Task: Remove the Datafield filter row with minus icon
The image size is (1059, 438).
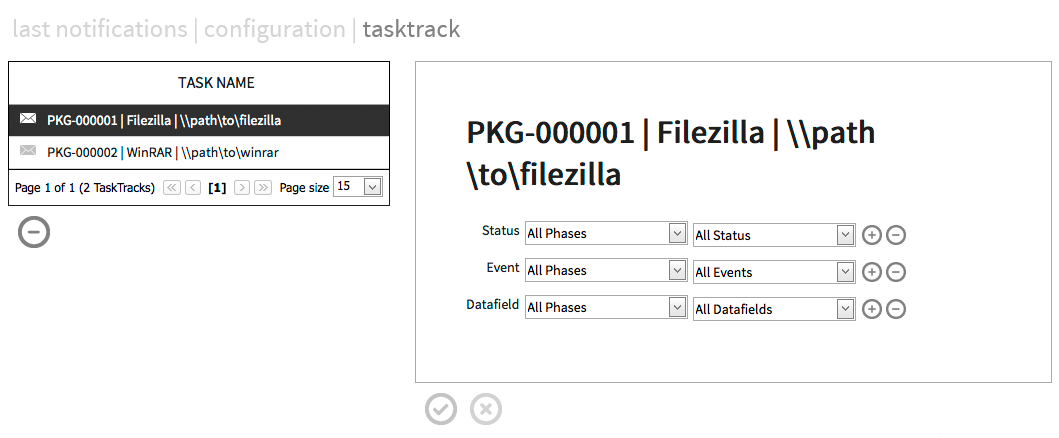Action: coord(897,309)
